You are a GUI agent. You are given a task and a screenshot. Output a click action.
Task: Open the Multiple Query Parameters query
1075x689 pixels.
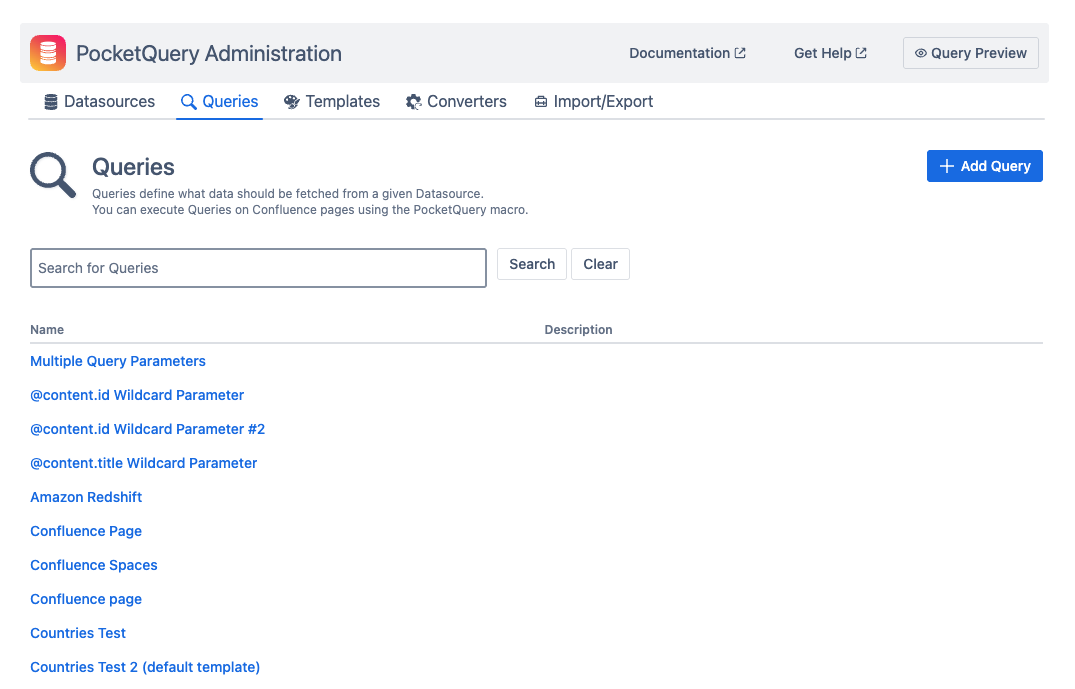(x=117, y=361)
